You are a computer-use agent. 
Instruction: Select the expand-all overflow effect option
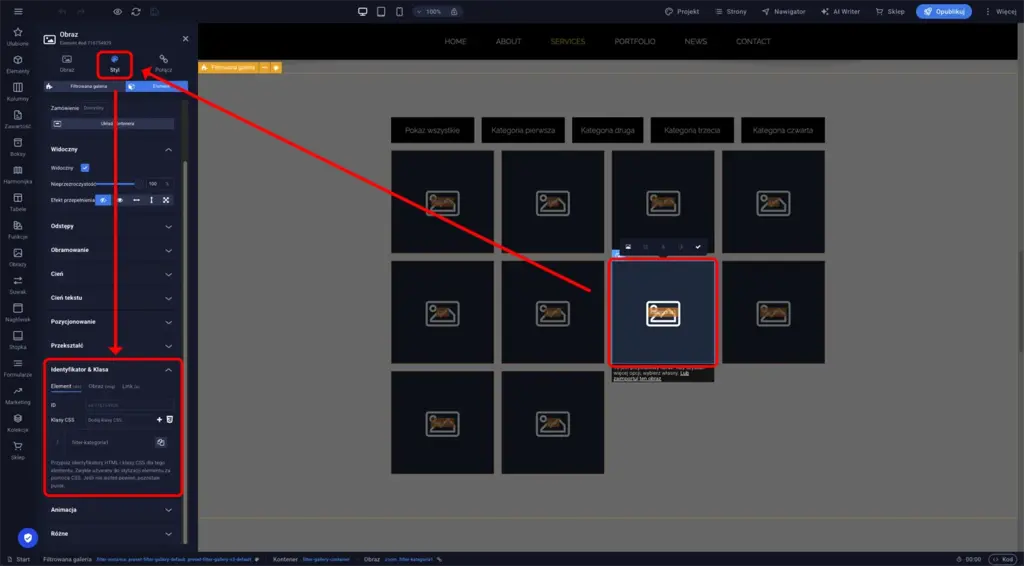(166, 200)
